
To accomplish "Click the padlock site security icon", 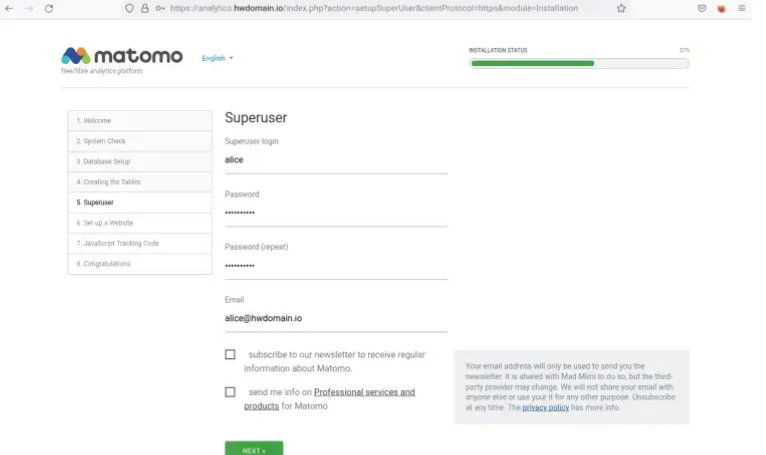I will point(145,8).
